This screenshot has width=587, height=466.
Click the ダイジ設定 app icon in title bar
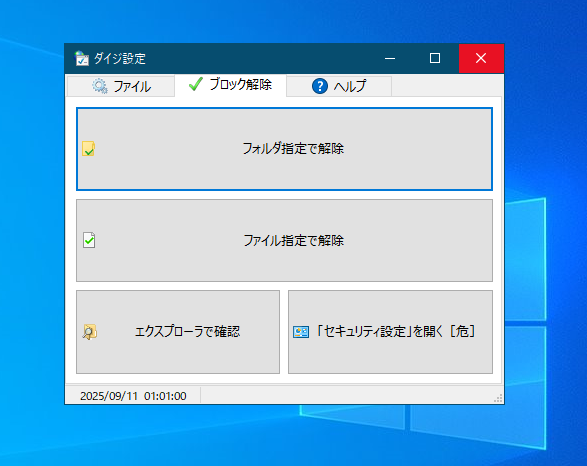point(82,58)
